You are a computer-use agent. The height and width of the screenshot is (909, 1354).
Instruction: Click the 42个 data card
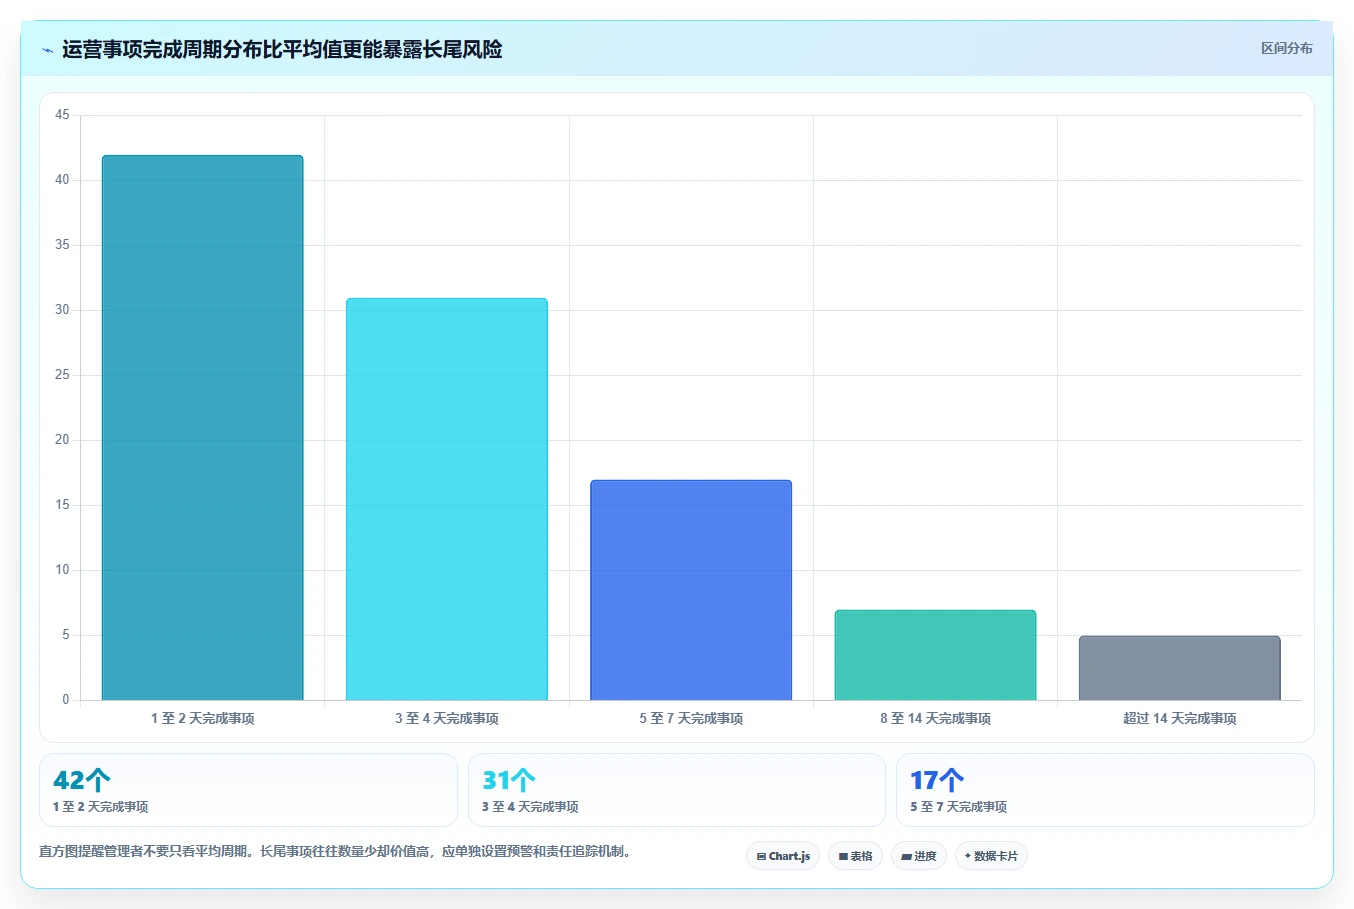coord(248,790)
